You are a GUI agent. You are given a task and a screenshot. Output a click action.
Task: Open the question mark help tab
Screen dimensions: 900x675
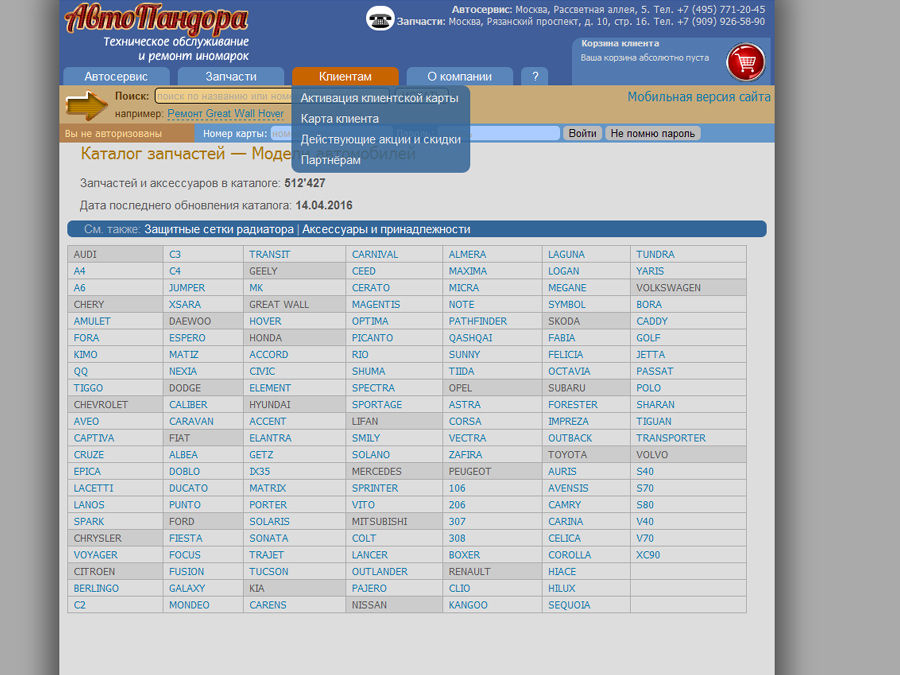(535, 76)
